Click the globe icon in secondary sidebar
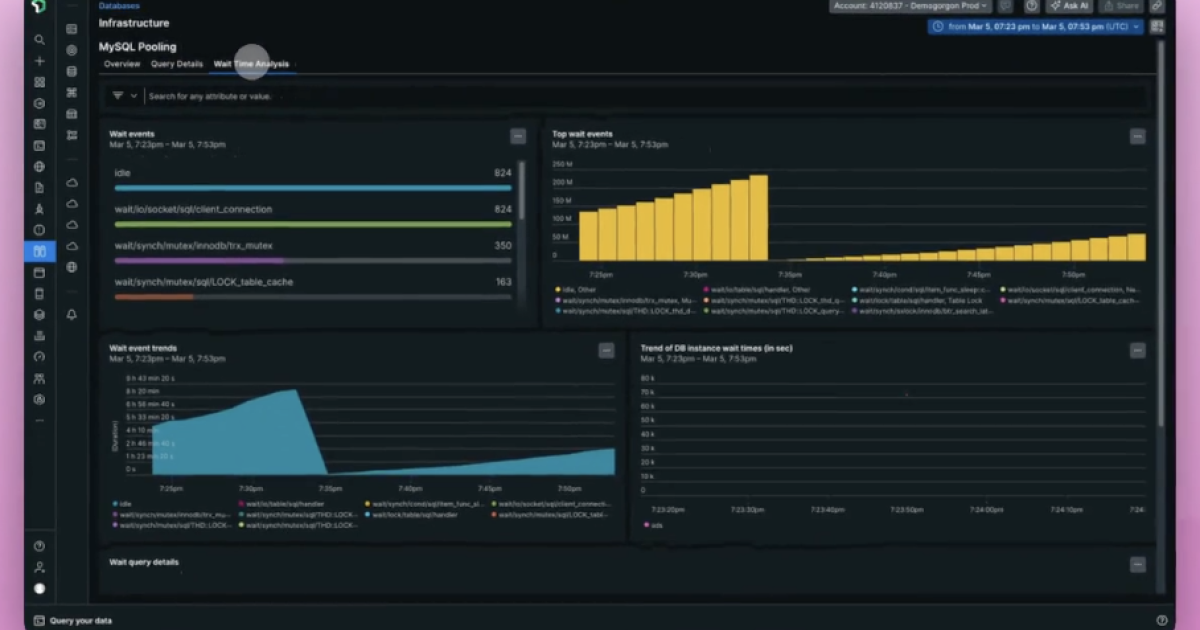The width and height of the screenshot is (1200, 630). 72,267
